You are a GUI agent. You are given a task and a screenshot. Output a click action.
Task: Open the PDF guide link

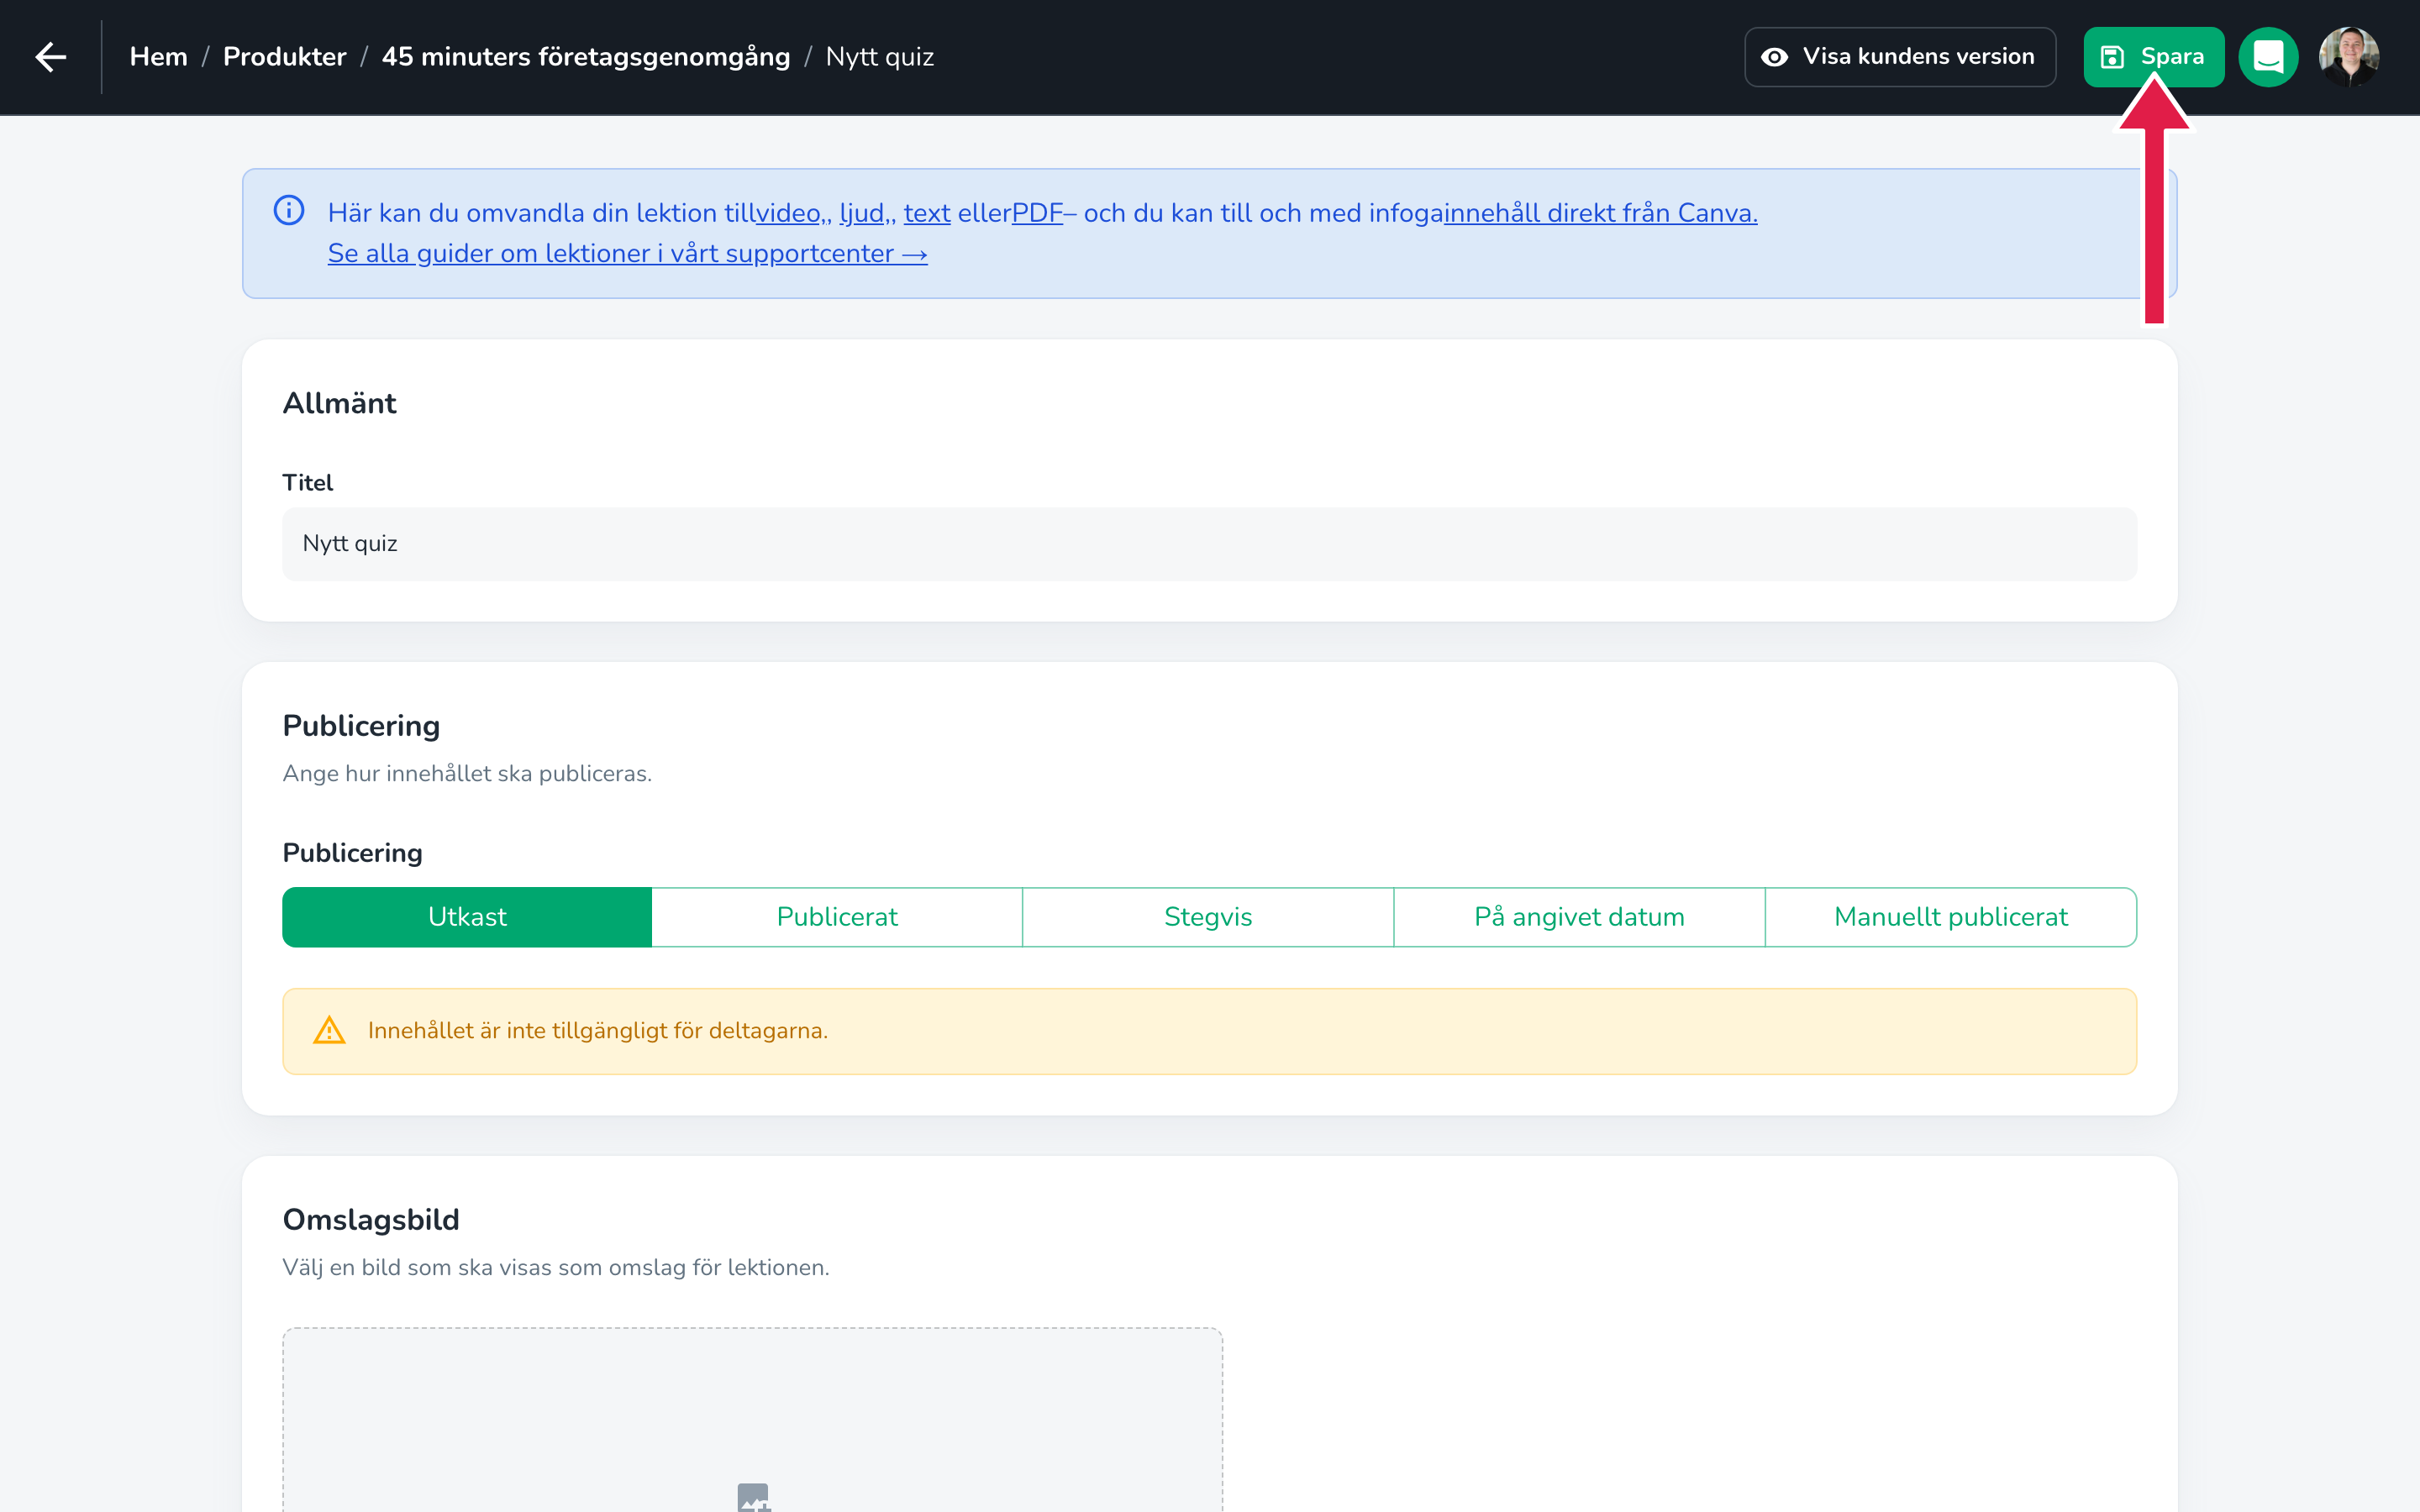pyautogui.click(x=1037, y=213)
